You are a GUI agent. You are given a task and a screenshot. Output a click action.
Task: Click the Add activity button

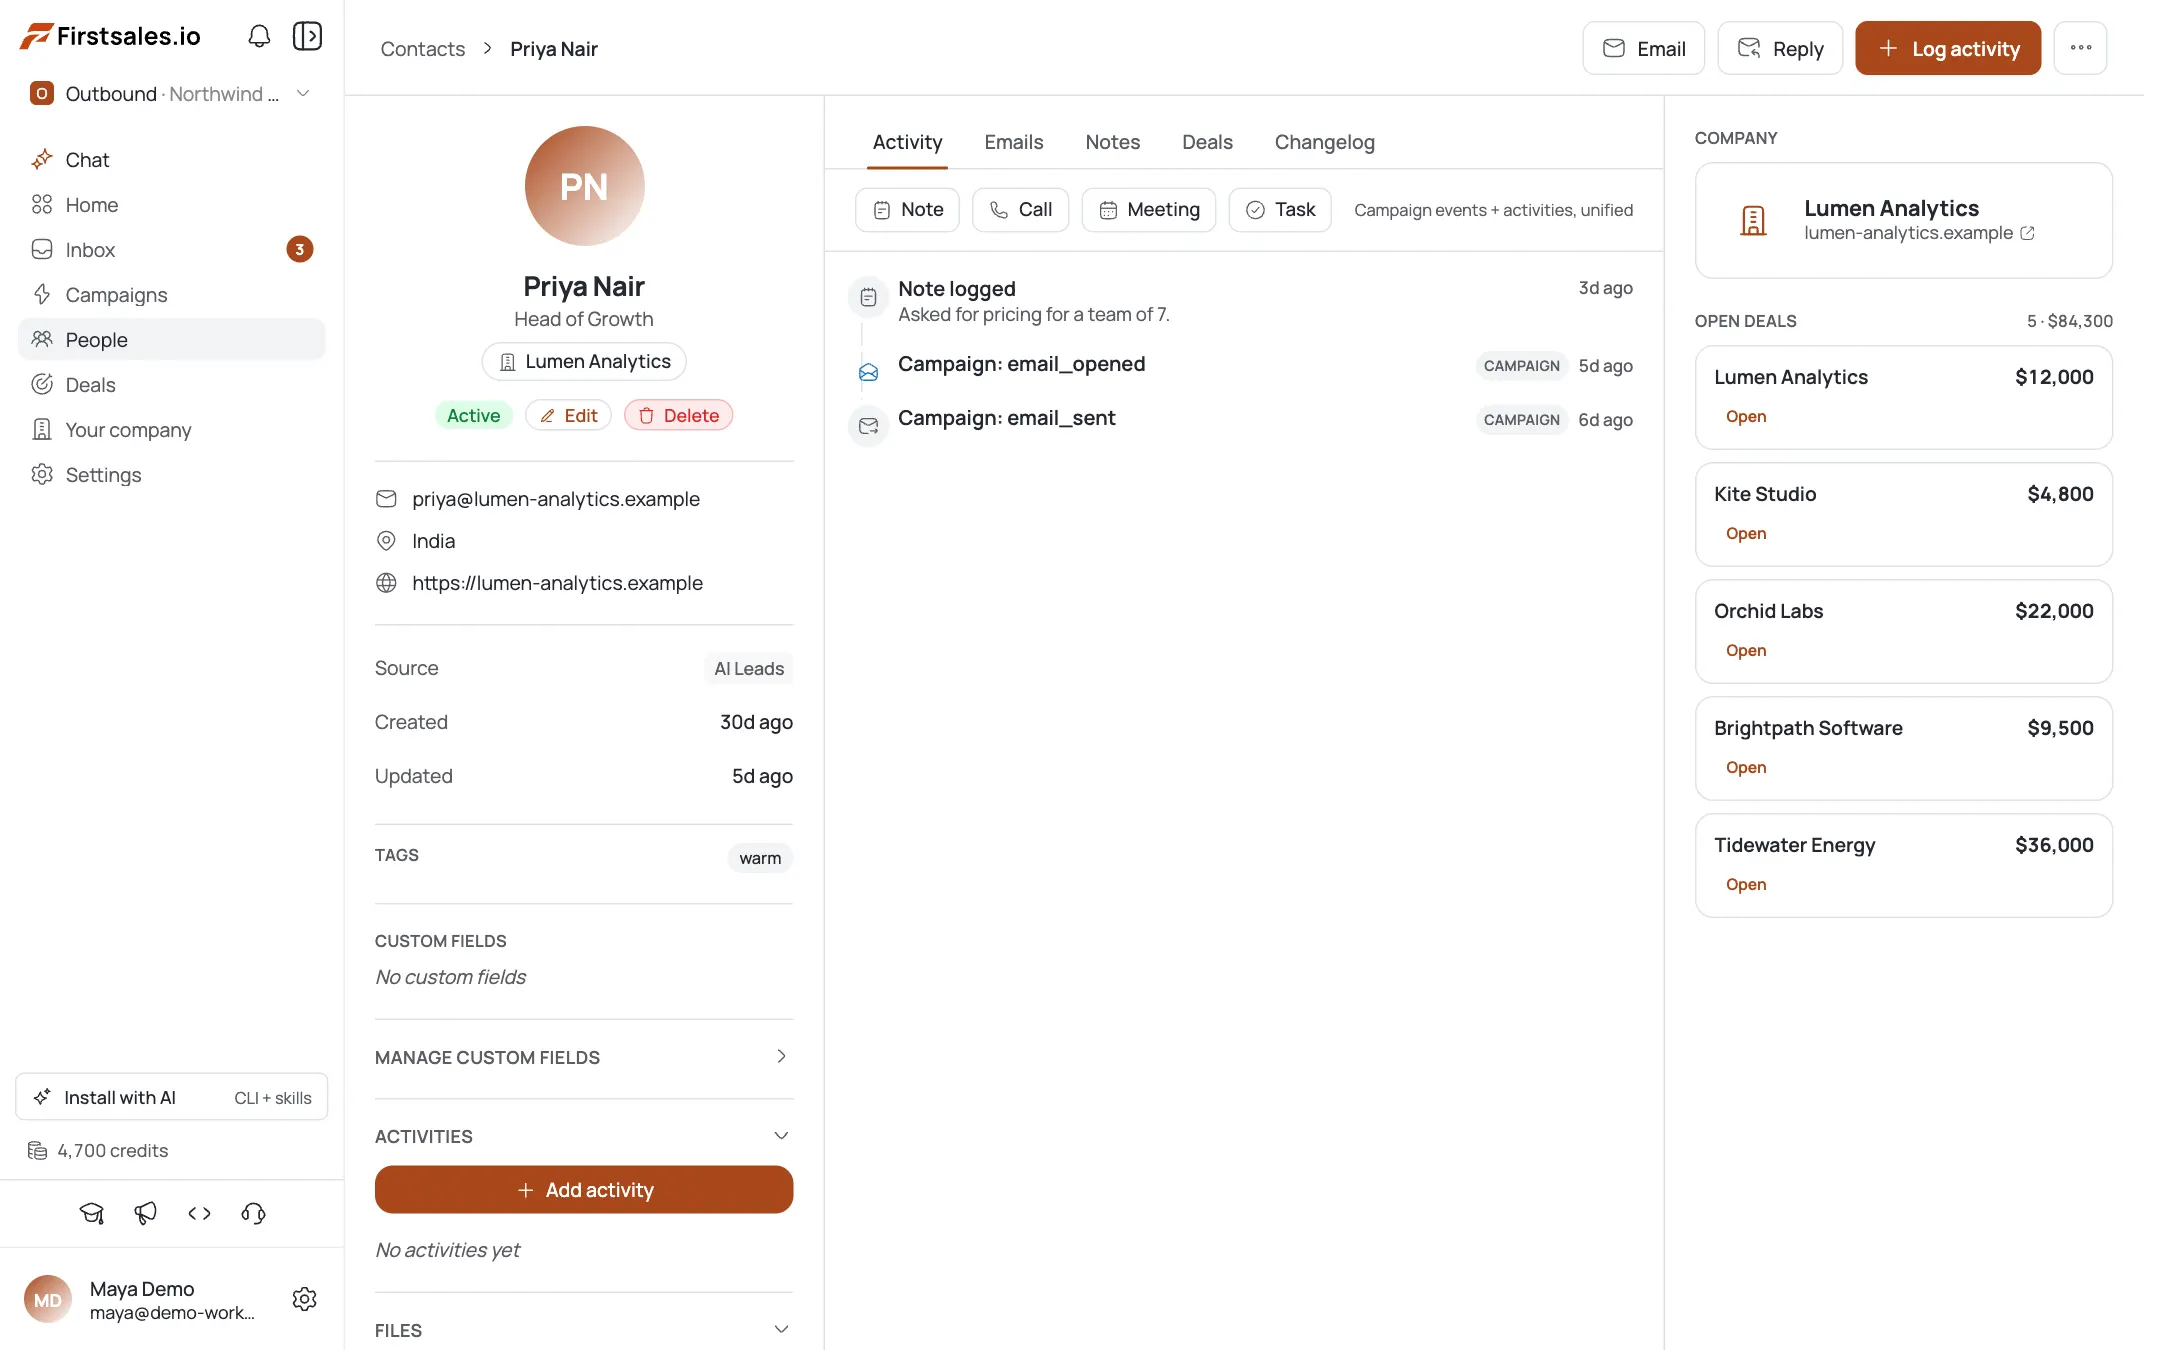coord(584,1190)
